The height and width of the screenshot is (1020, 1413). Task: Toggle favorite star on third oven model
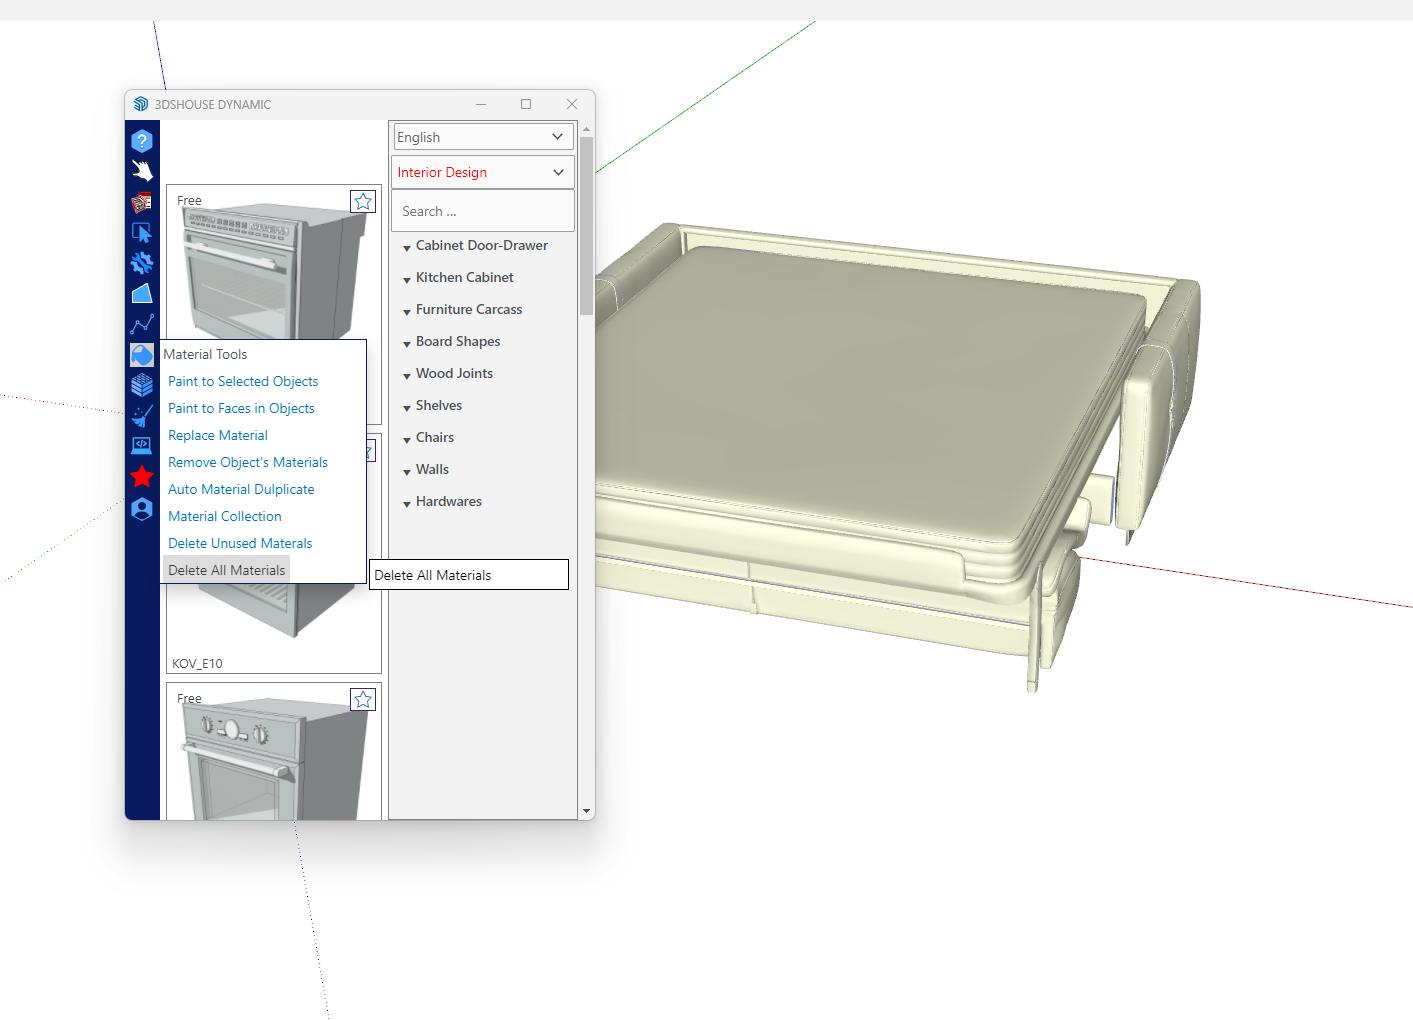(x=363, y=700)
